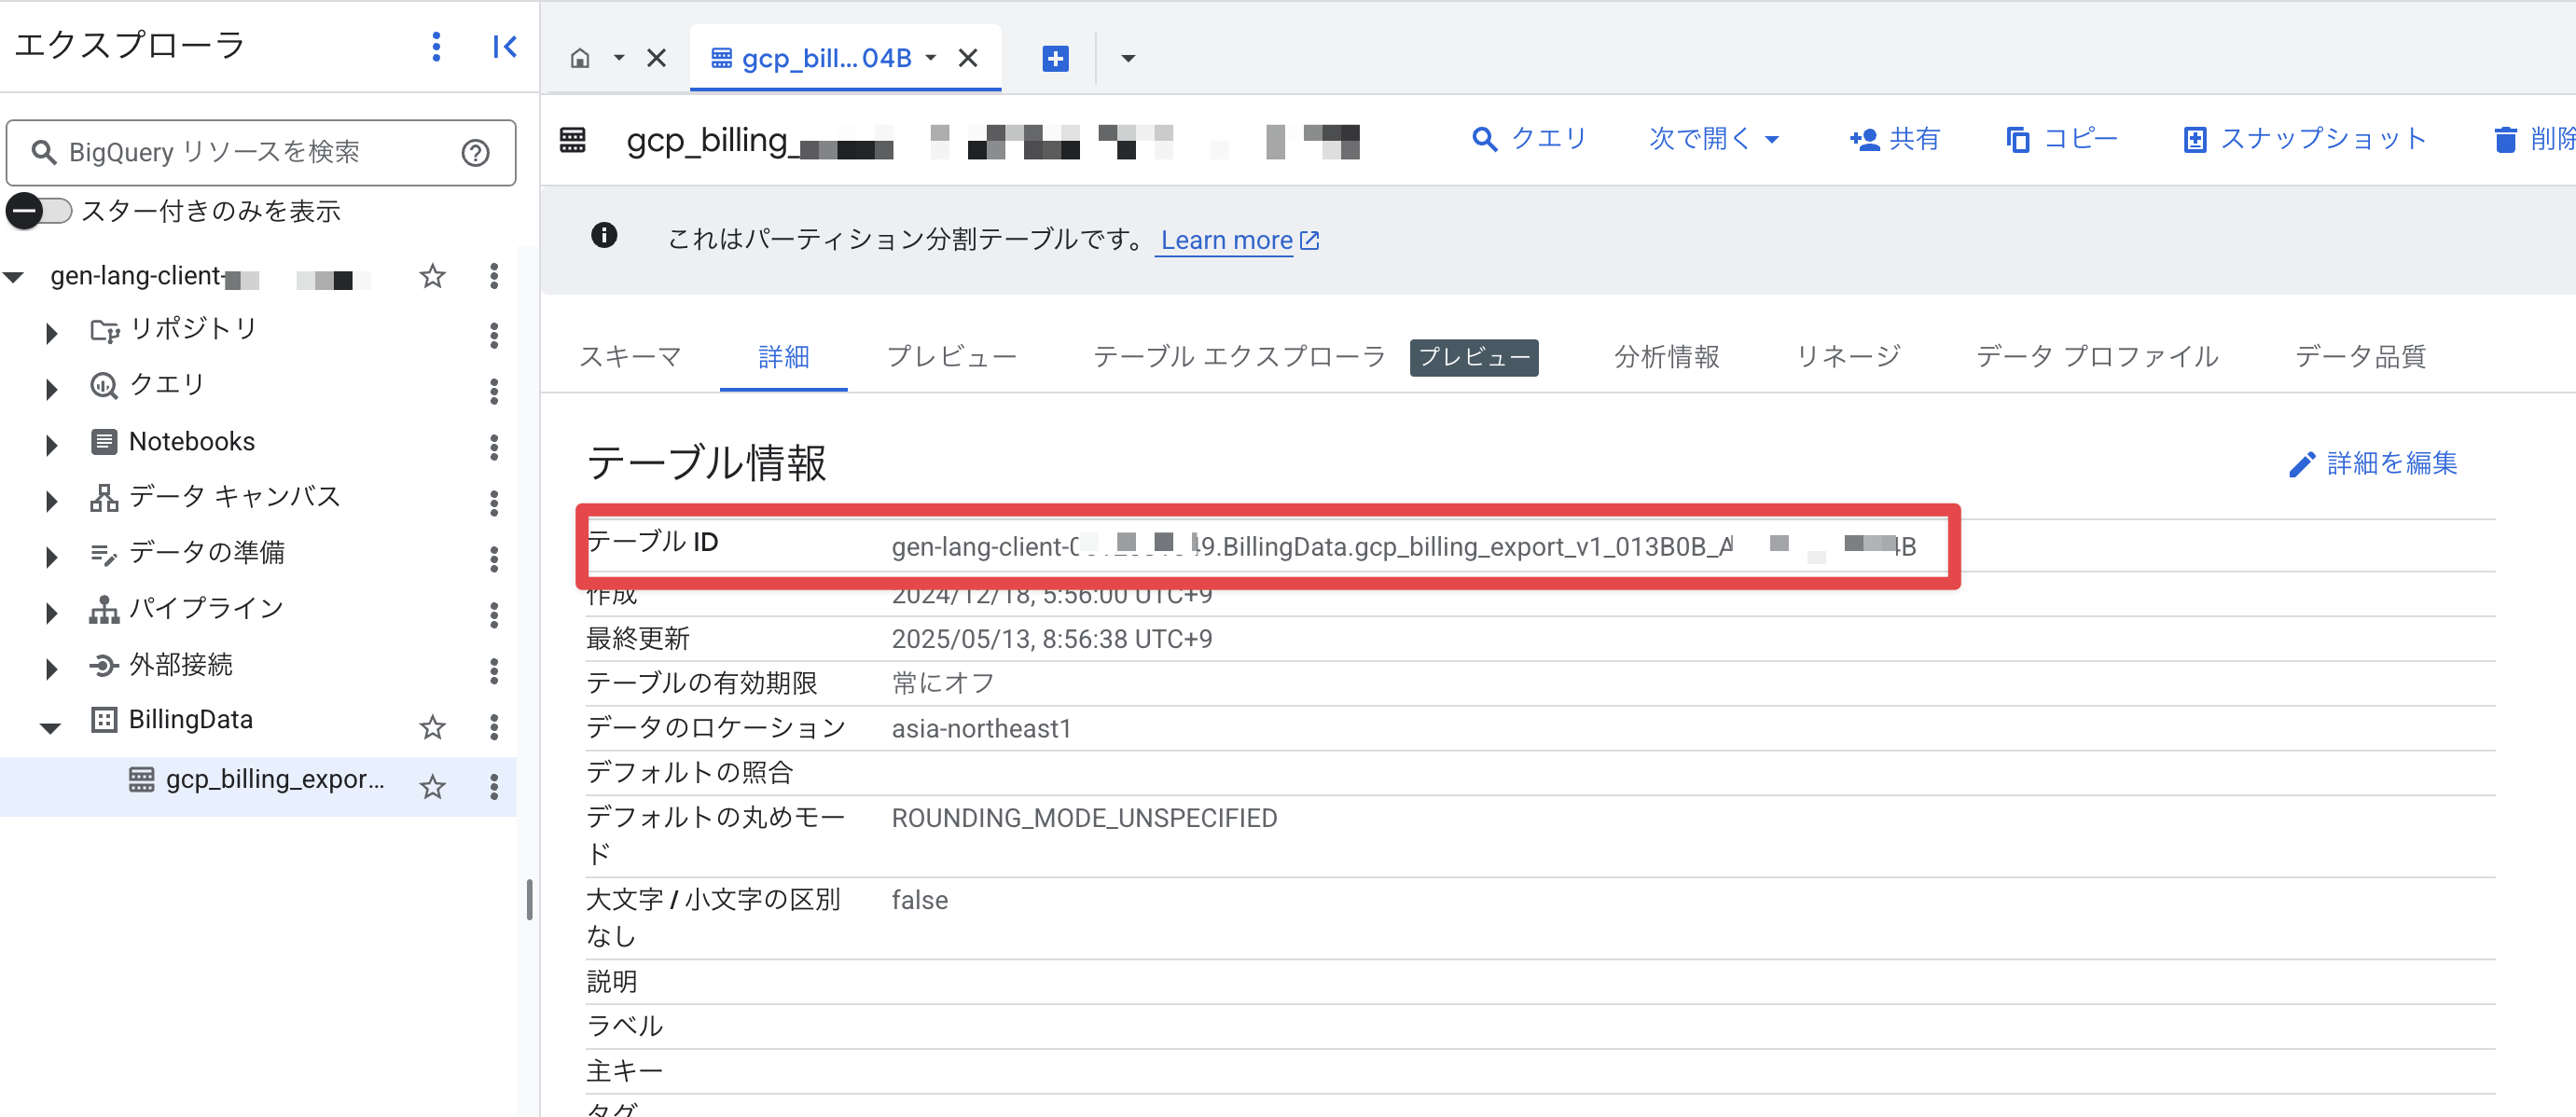Expand the Notebooks tree node

pyautogui.click(x=52, y=444)
